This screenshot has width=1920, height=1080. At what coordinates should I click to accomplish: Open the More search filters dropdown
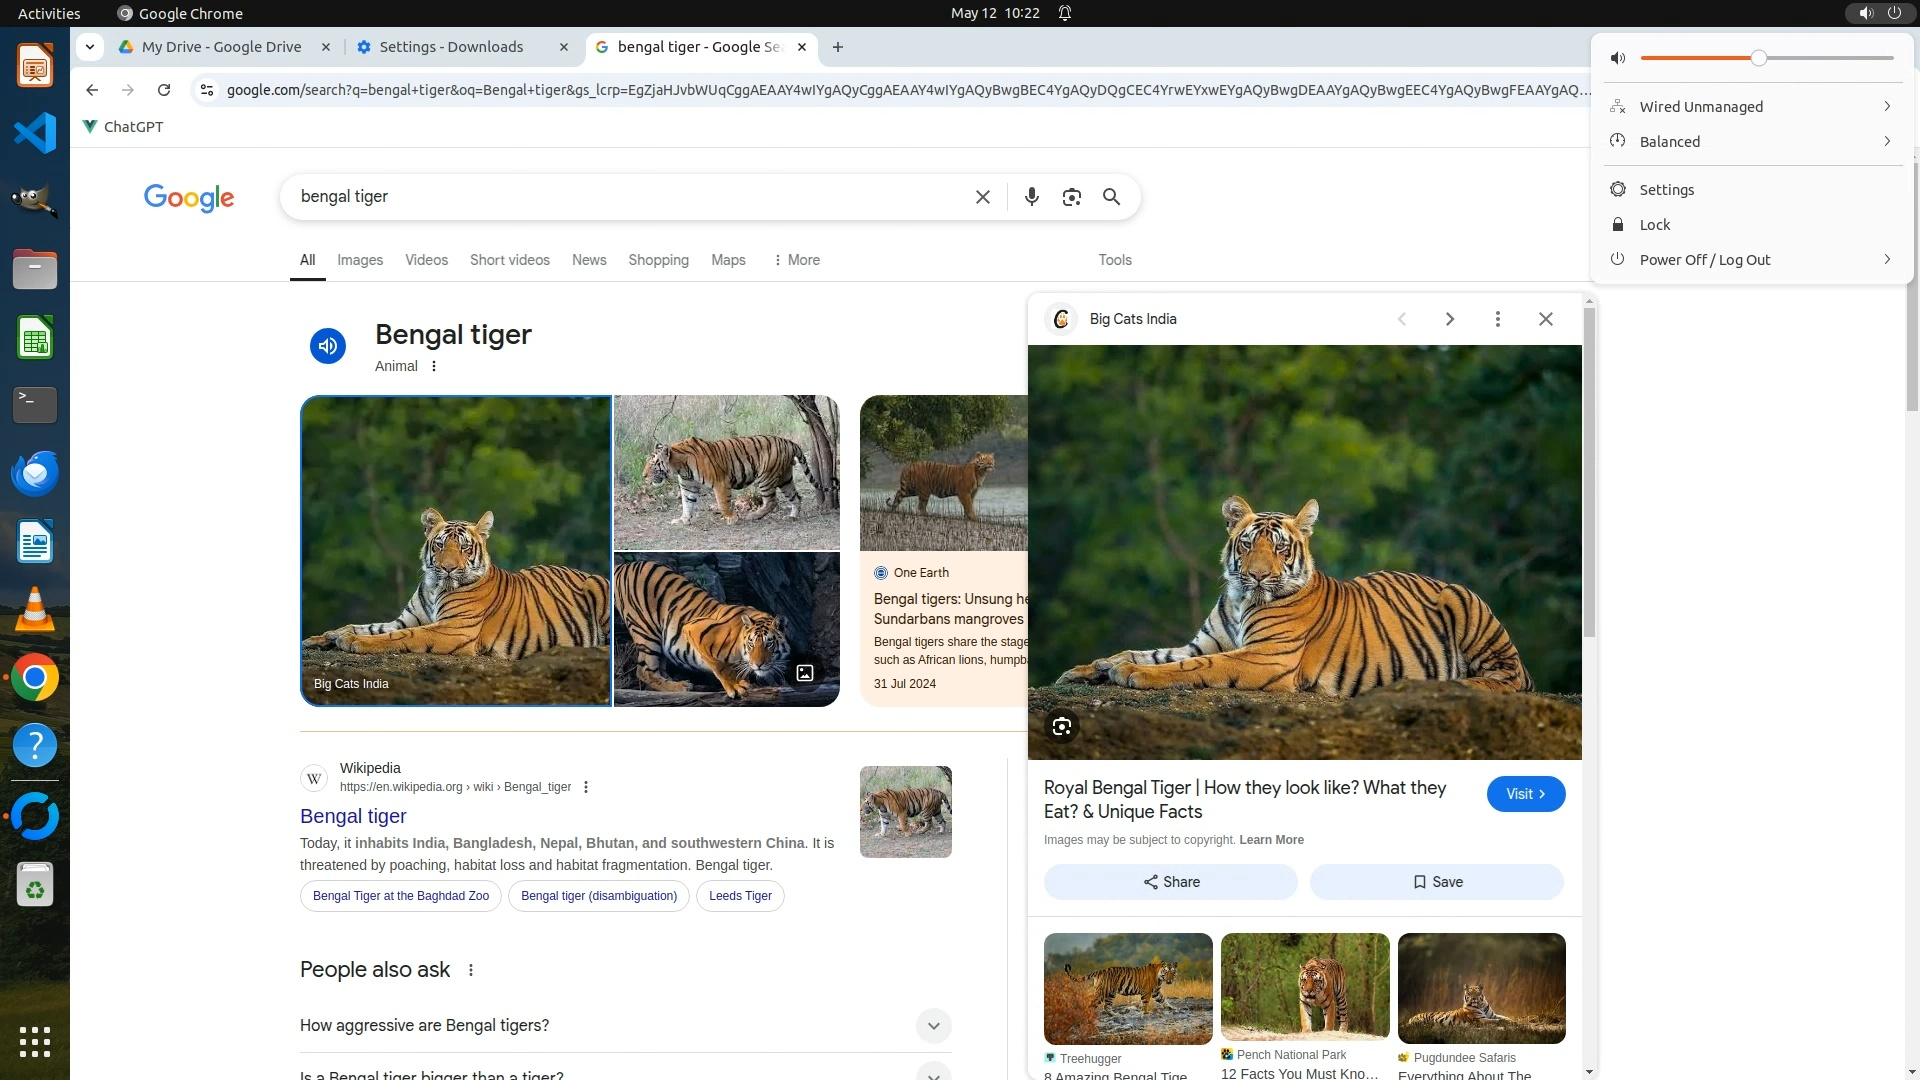(796, 260)
